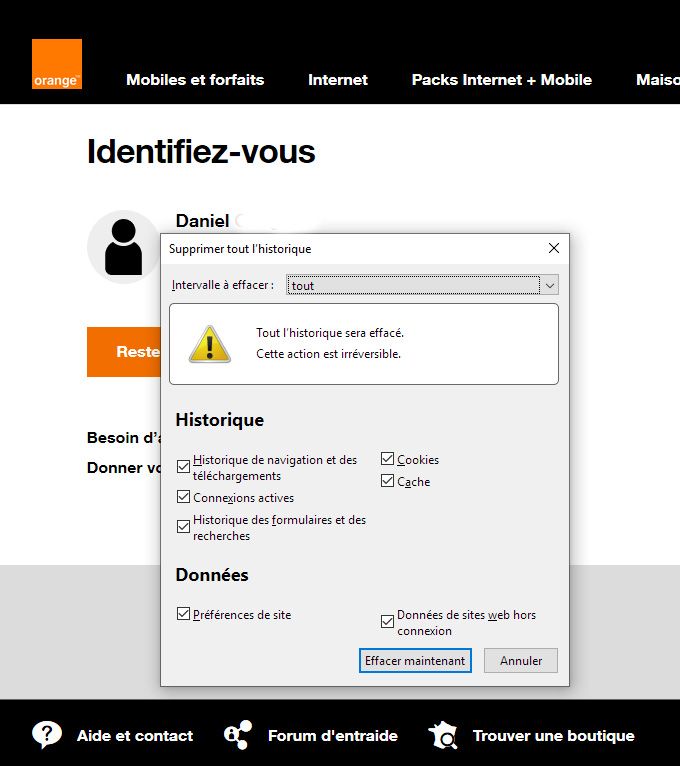Uncheck Historique de navigation et des téléchargements

tap(184, 466)
